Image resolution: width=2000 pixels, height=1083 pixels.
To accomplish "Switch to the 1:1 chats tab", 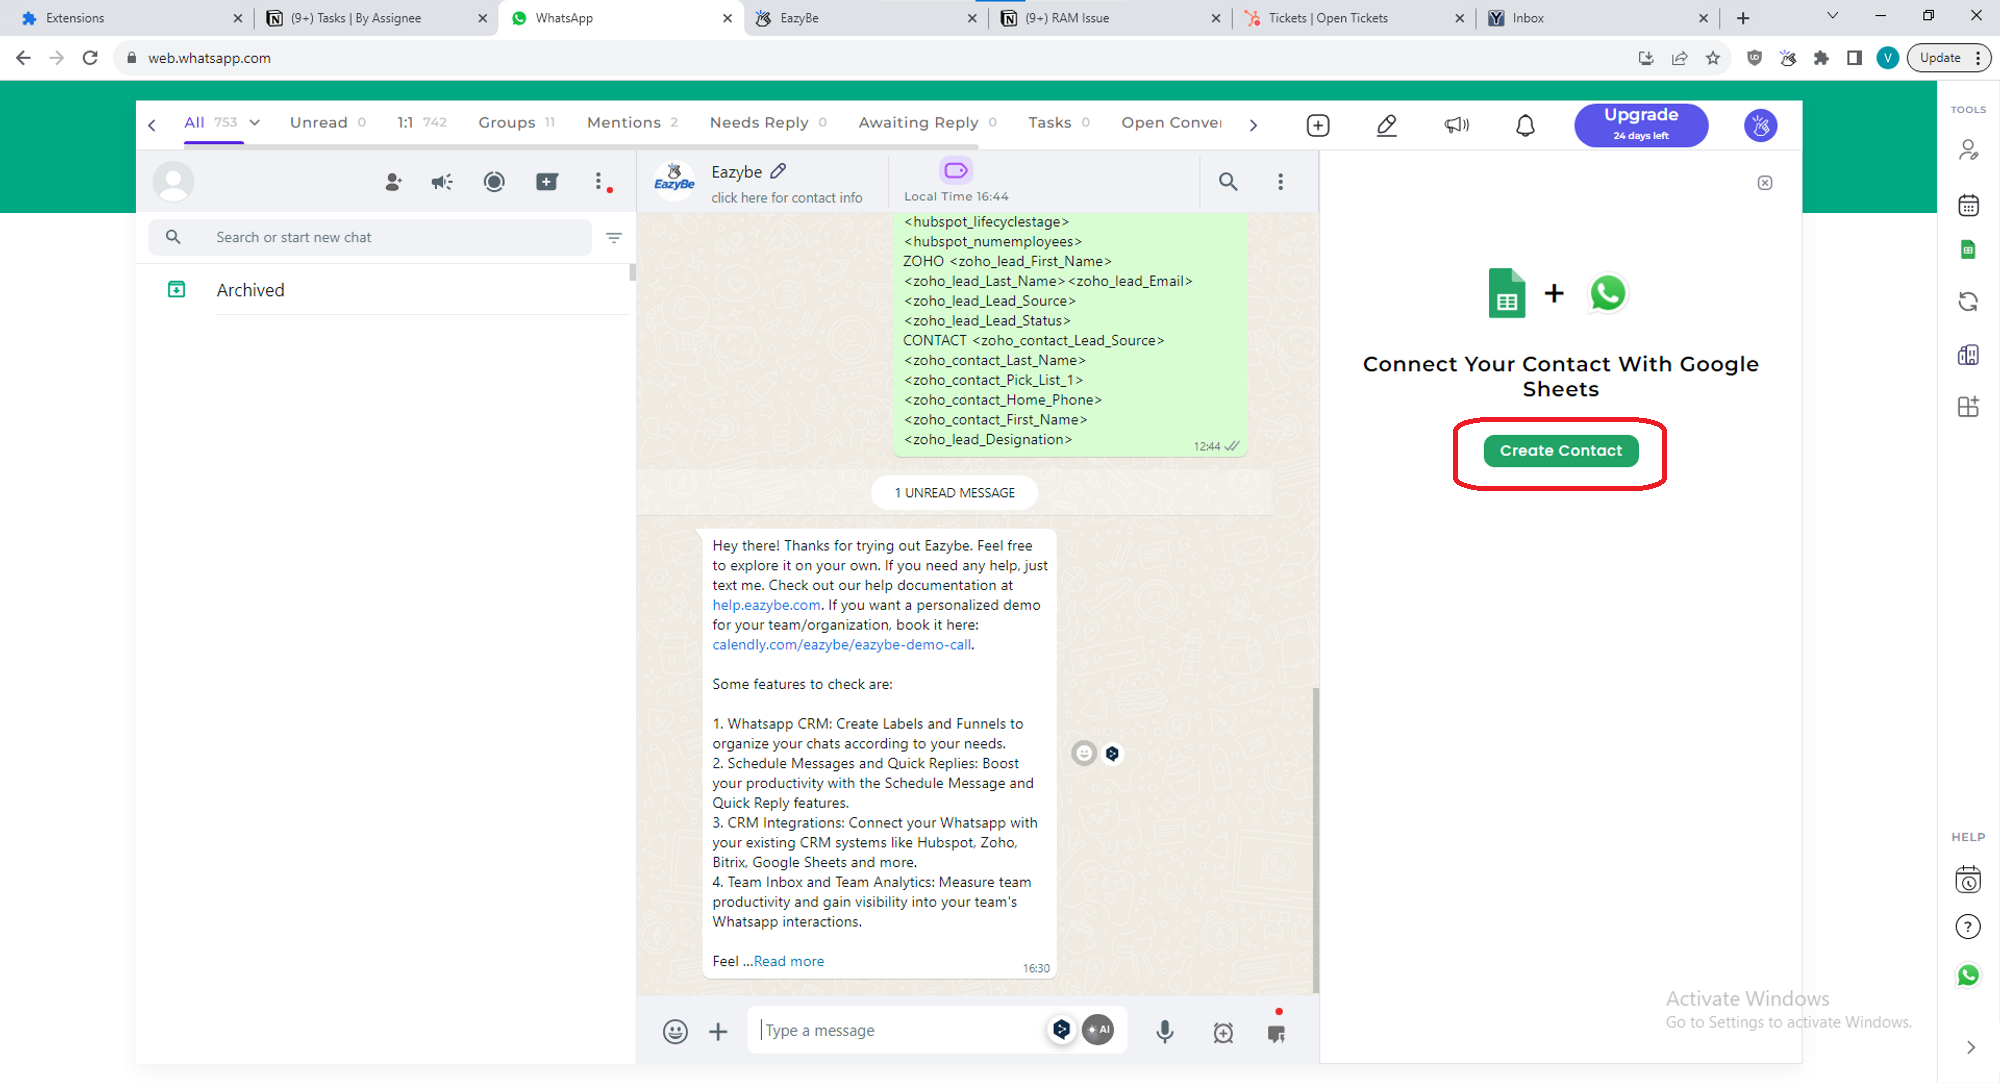I will click(x=422, y=123).
